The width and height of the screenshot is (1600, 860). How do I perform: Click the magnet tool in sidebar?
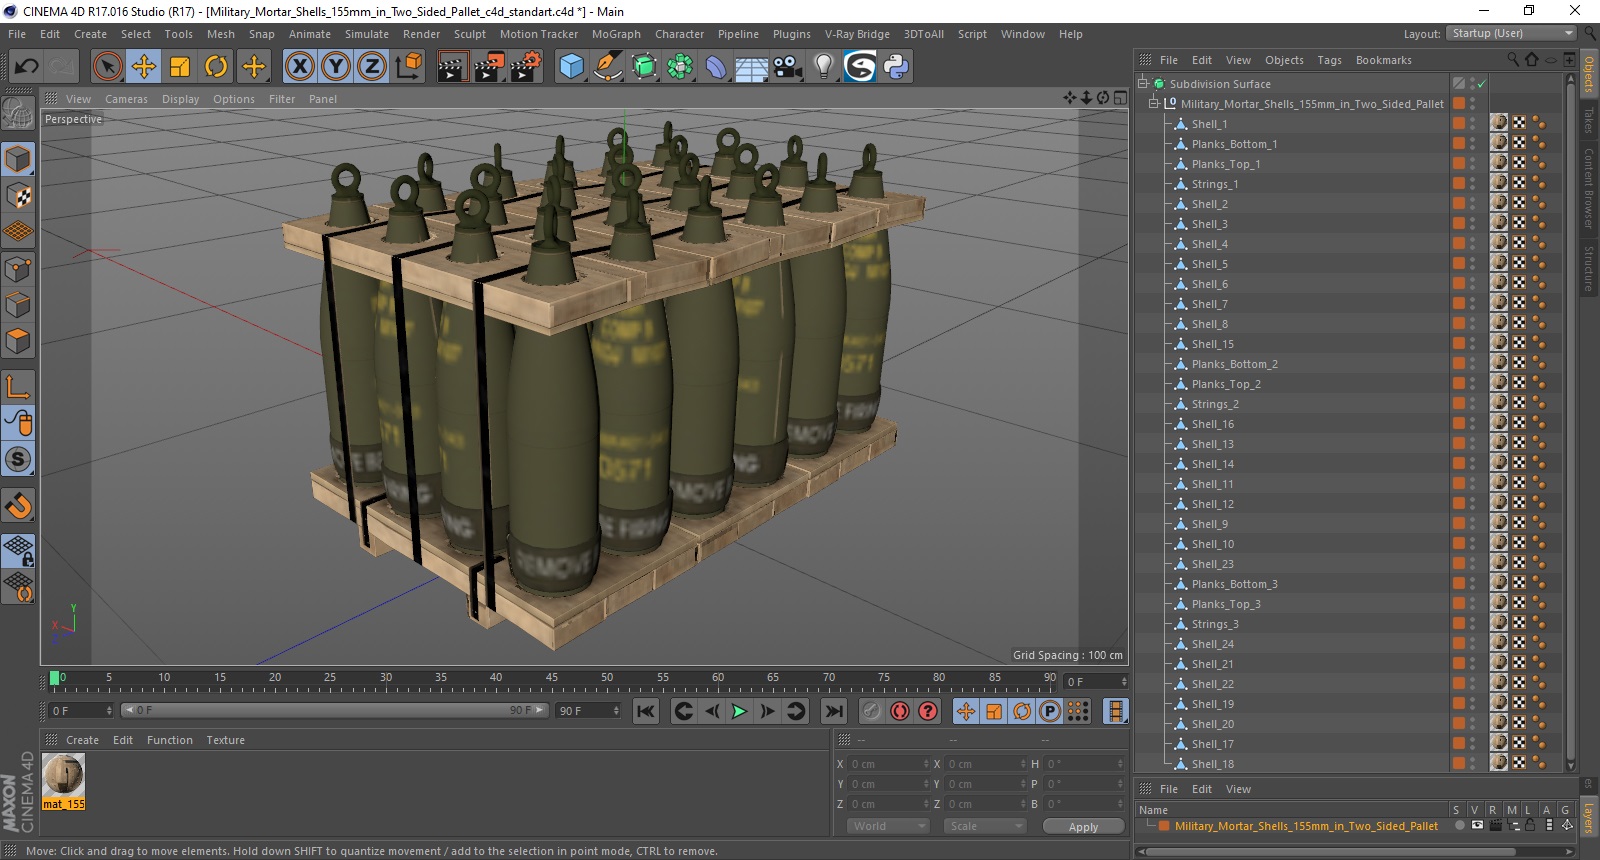(18, 506)
